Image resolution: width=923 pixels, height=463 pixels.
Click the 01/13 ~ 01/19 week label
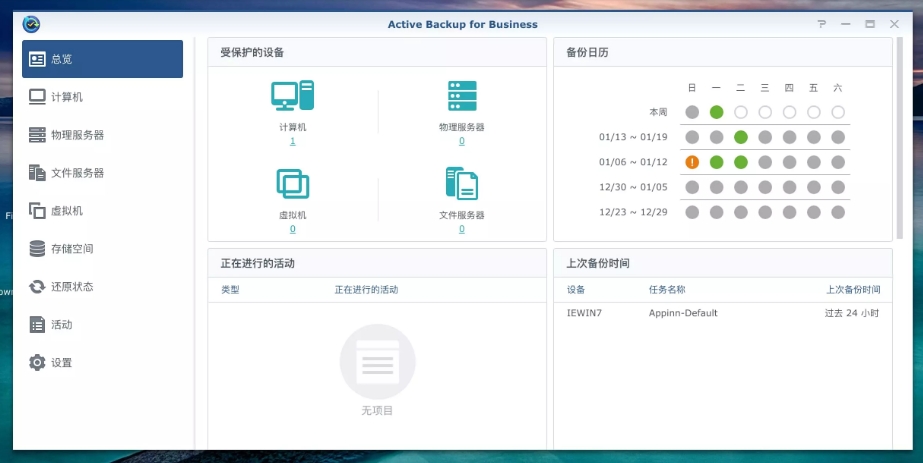633,137
